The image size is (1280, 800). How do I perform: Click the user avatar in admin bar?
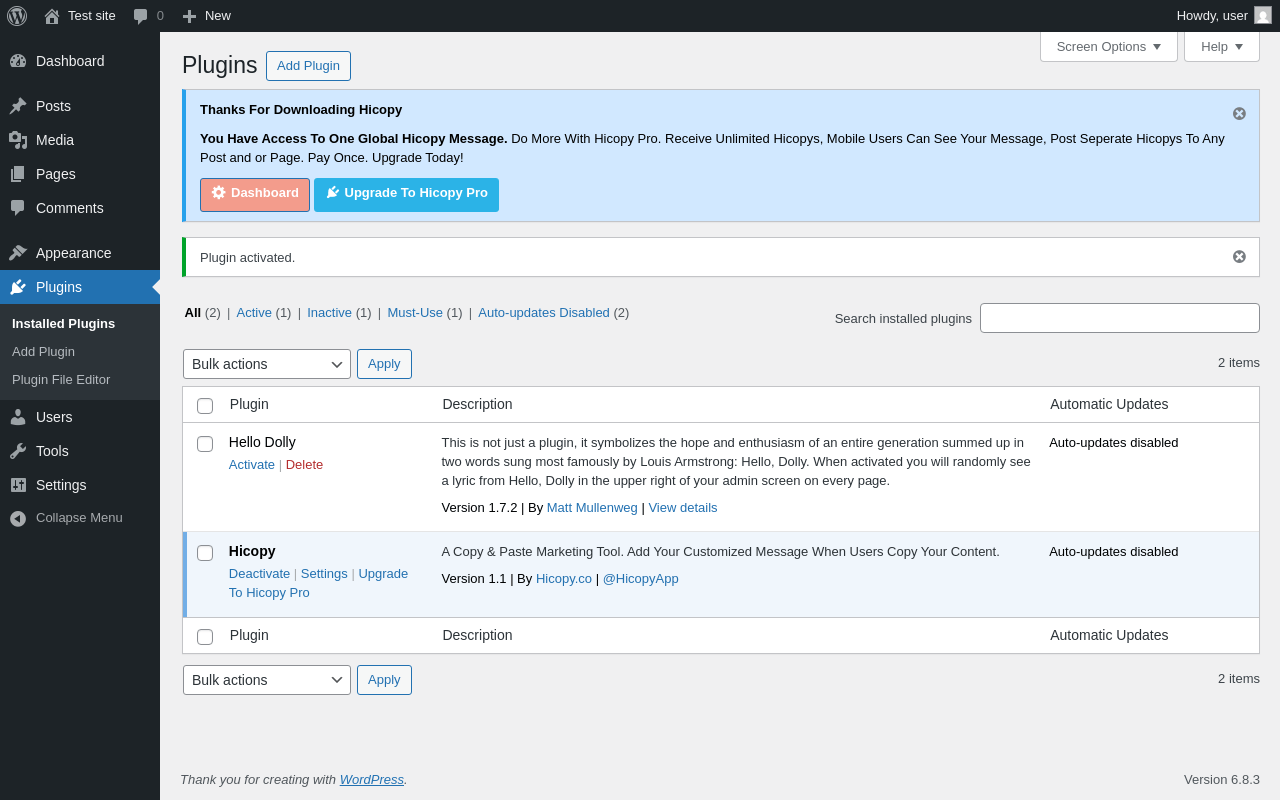click(1263, 15)
